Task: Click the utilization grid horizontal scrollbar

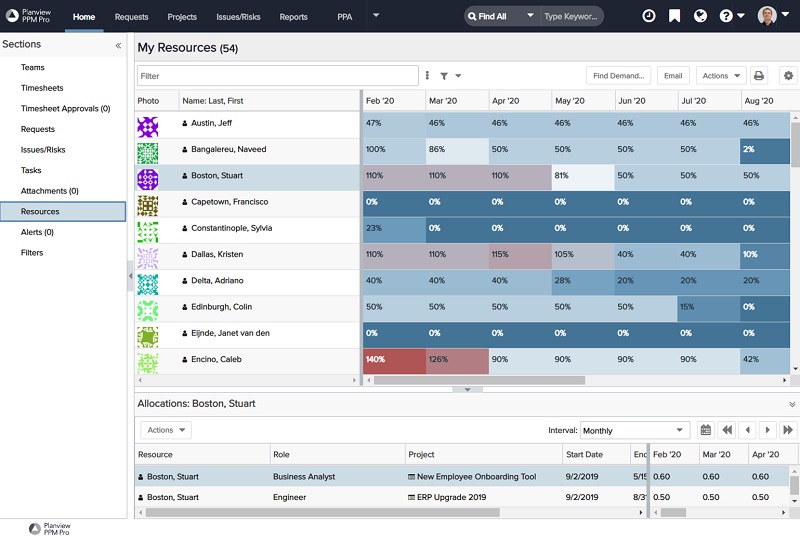Action: pyautogui.click(x=479, y=380)
